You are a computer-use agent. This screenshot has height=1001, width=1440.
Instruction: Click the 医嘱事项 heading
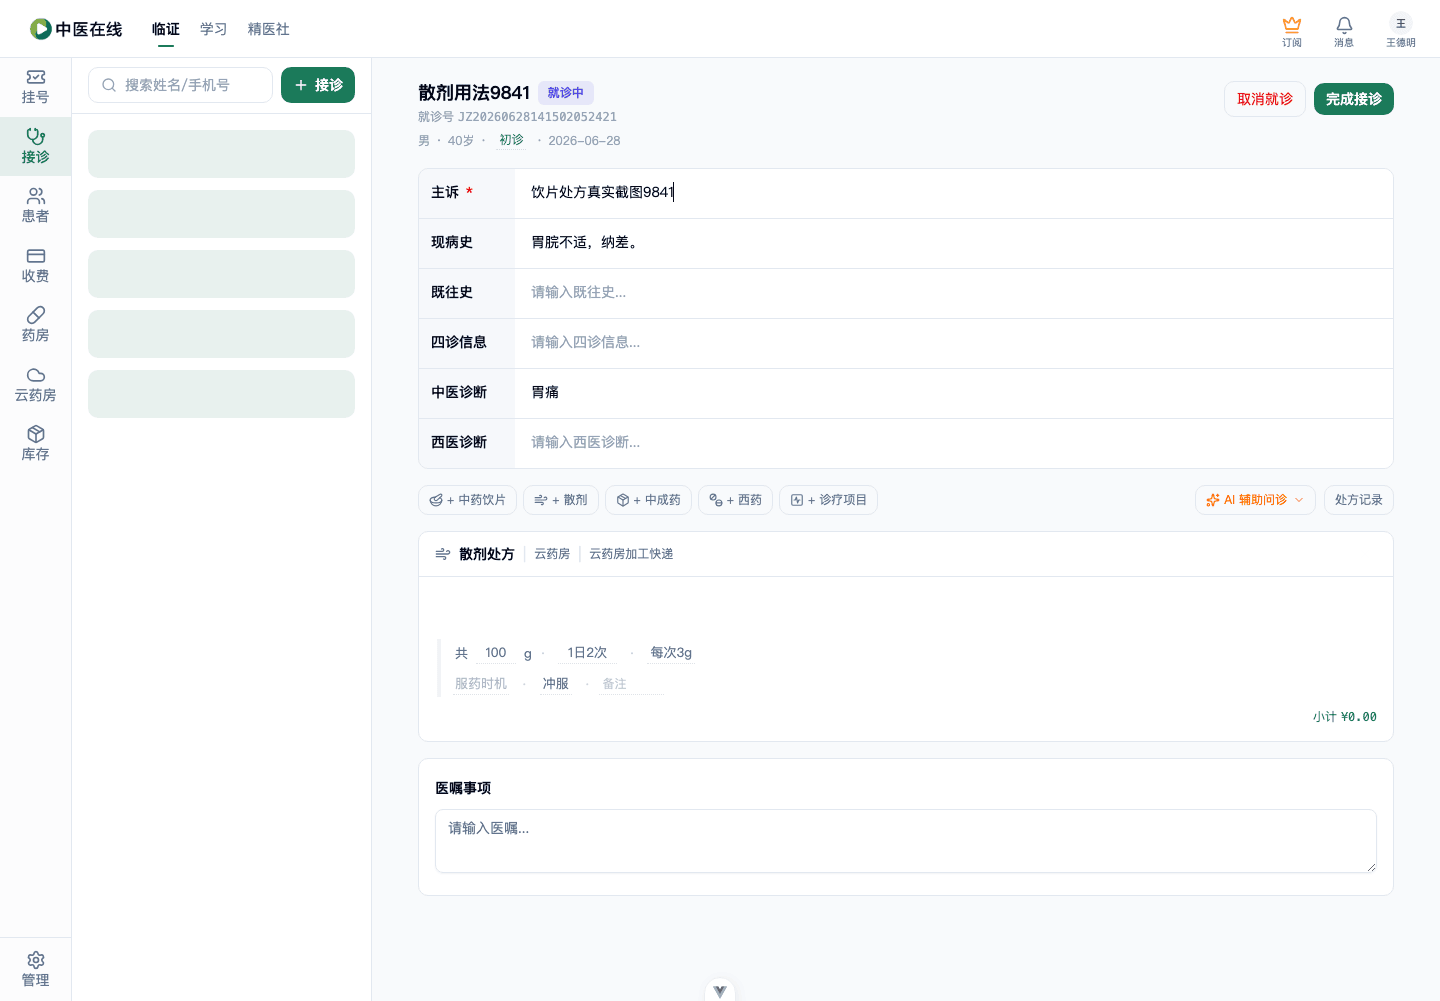tap(463, 788)
